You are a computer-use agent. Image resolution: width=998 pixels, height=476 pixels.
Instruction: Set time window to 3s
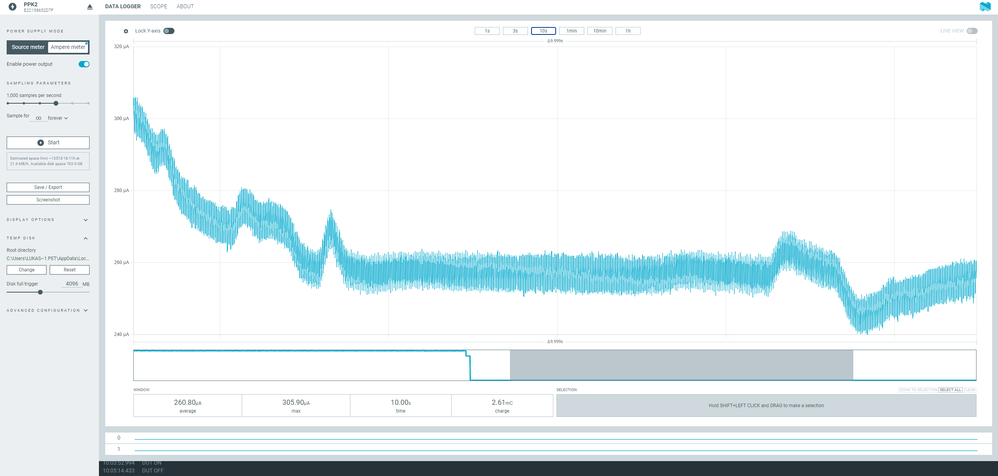tap(516, 31)
